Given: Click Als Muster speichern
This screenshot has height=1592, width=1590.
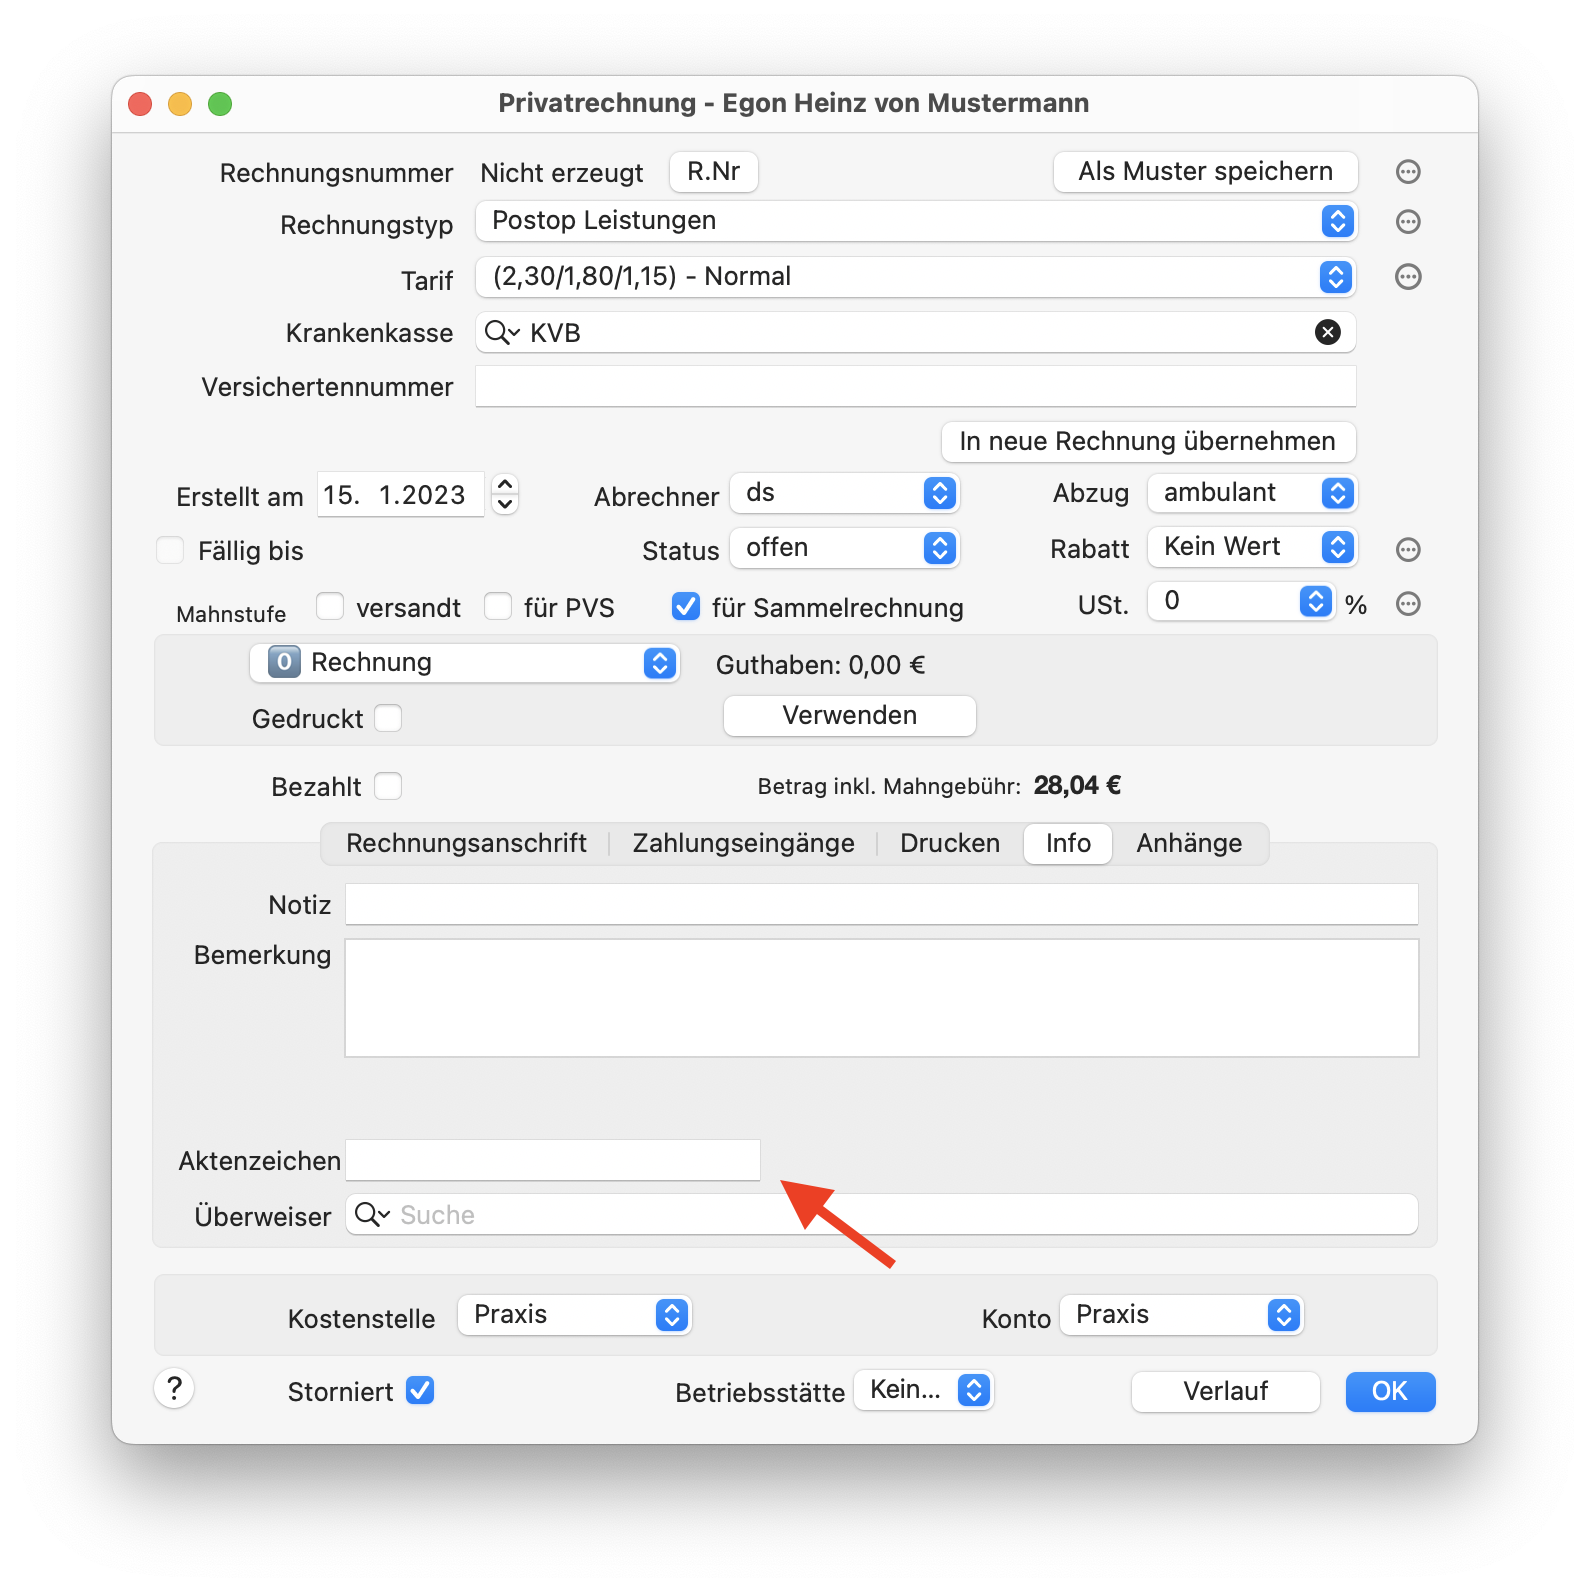Looking at the screenshot, I should pyautogui.click(x=1206, y=171).
